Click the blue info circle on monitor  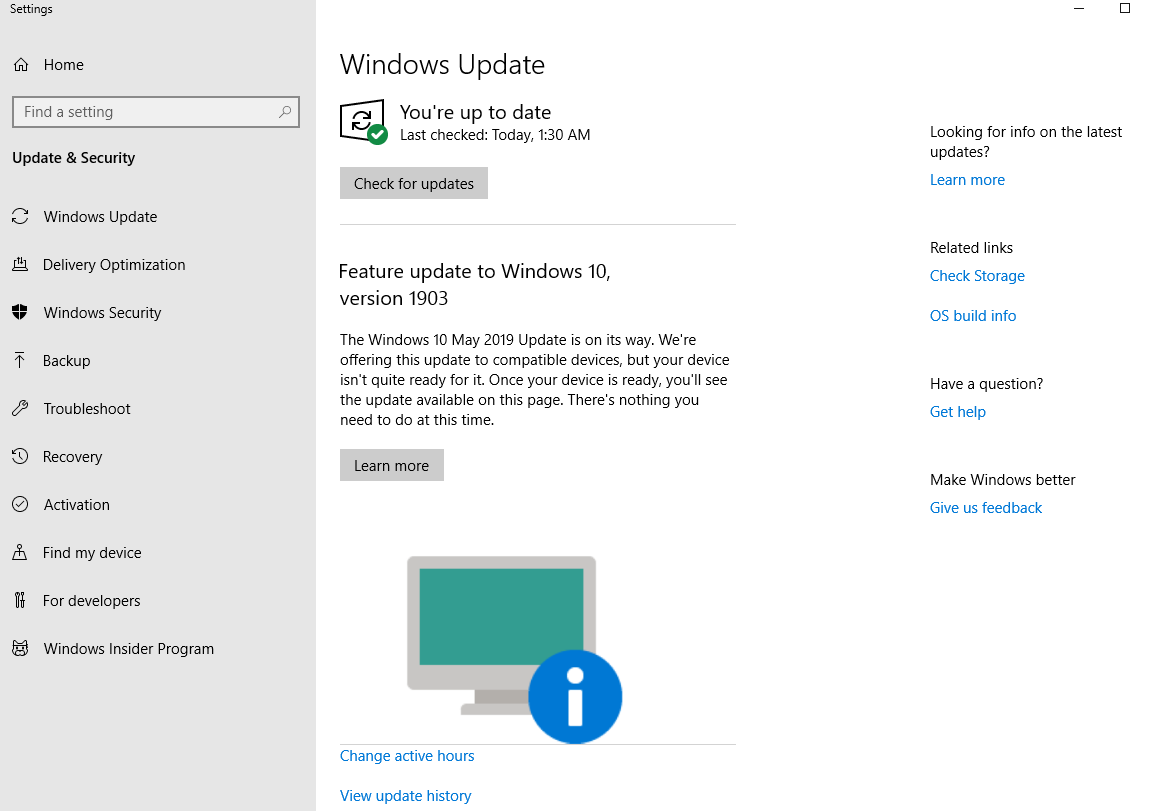click(x=575, y=697)
